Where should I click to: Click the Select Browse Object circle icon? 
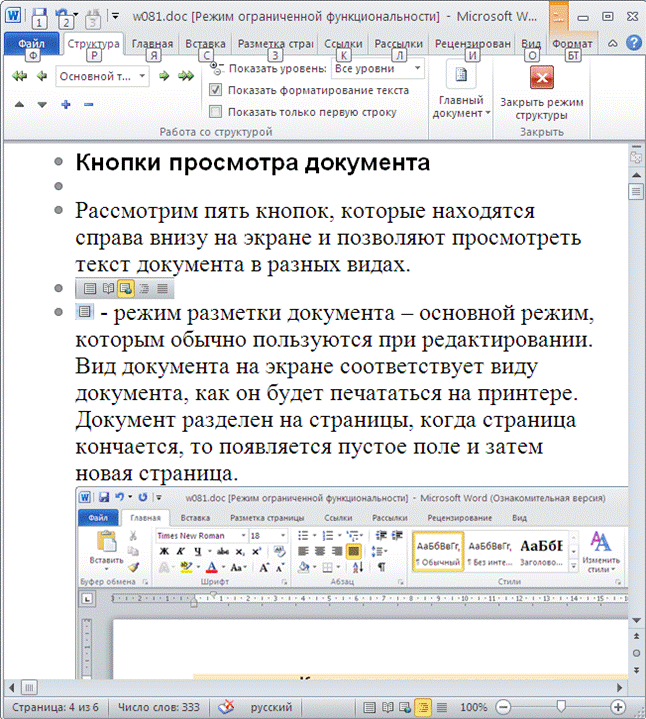[636, 653]
